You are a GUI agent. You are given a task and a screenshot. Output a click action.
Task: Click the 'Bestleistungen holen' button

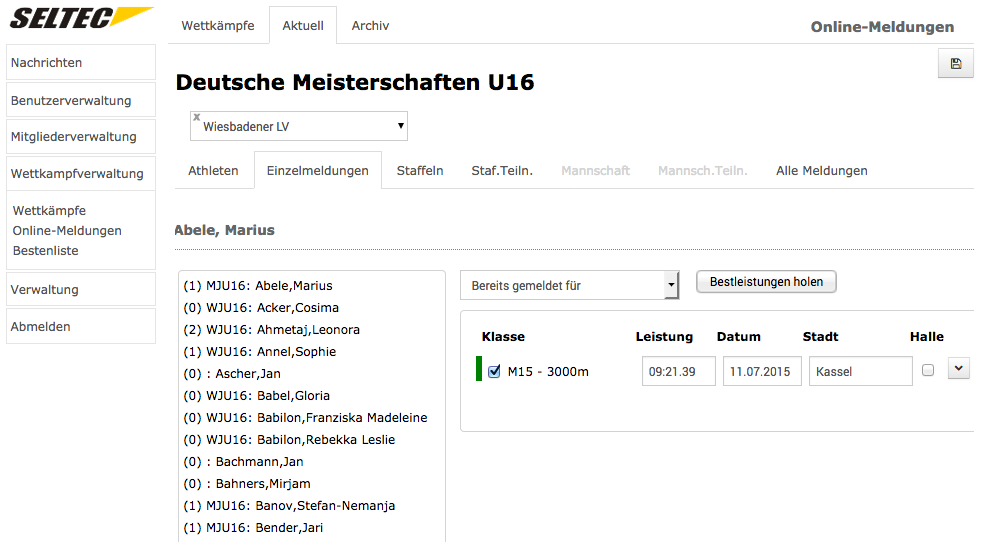click(x=766, y=282)
